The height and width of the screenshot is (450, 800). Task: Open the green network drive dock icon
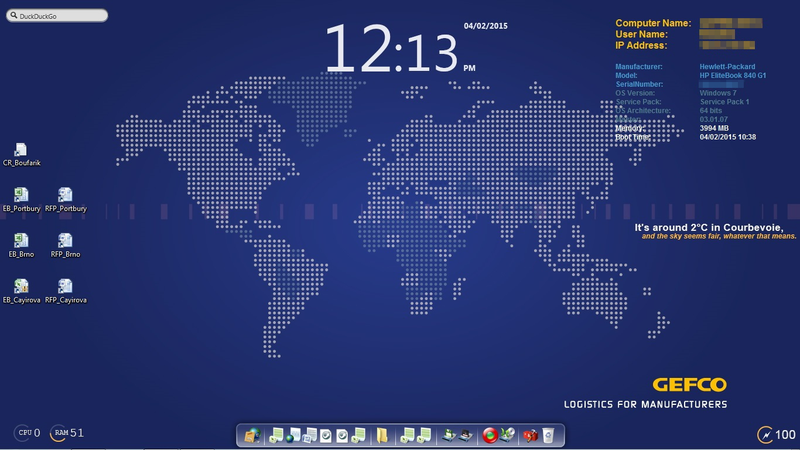pos(449,435)
